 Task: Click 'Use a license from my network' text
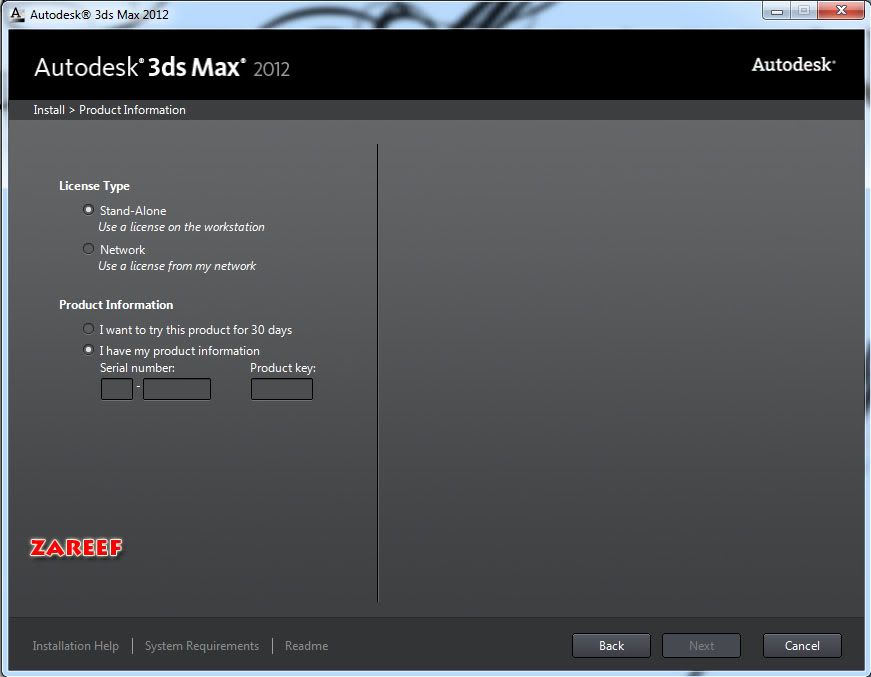coord(177,266)
